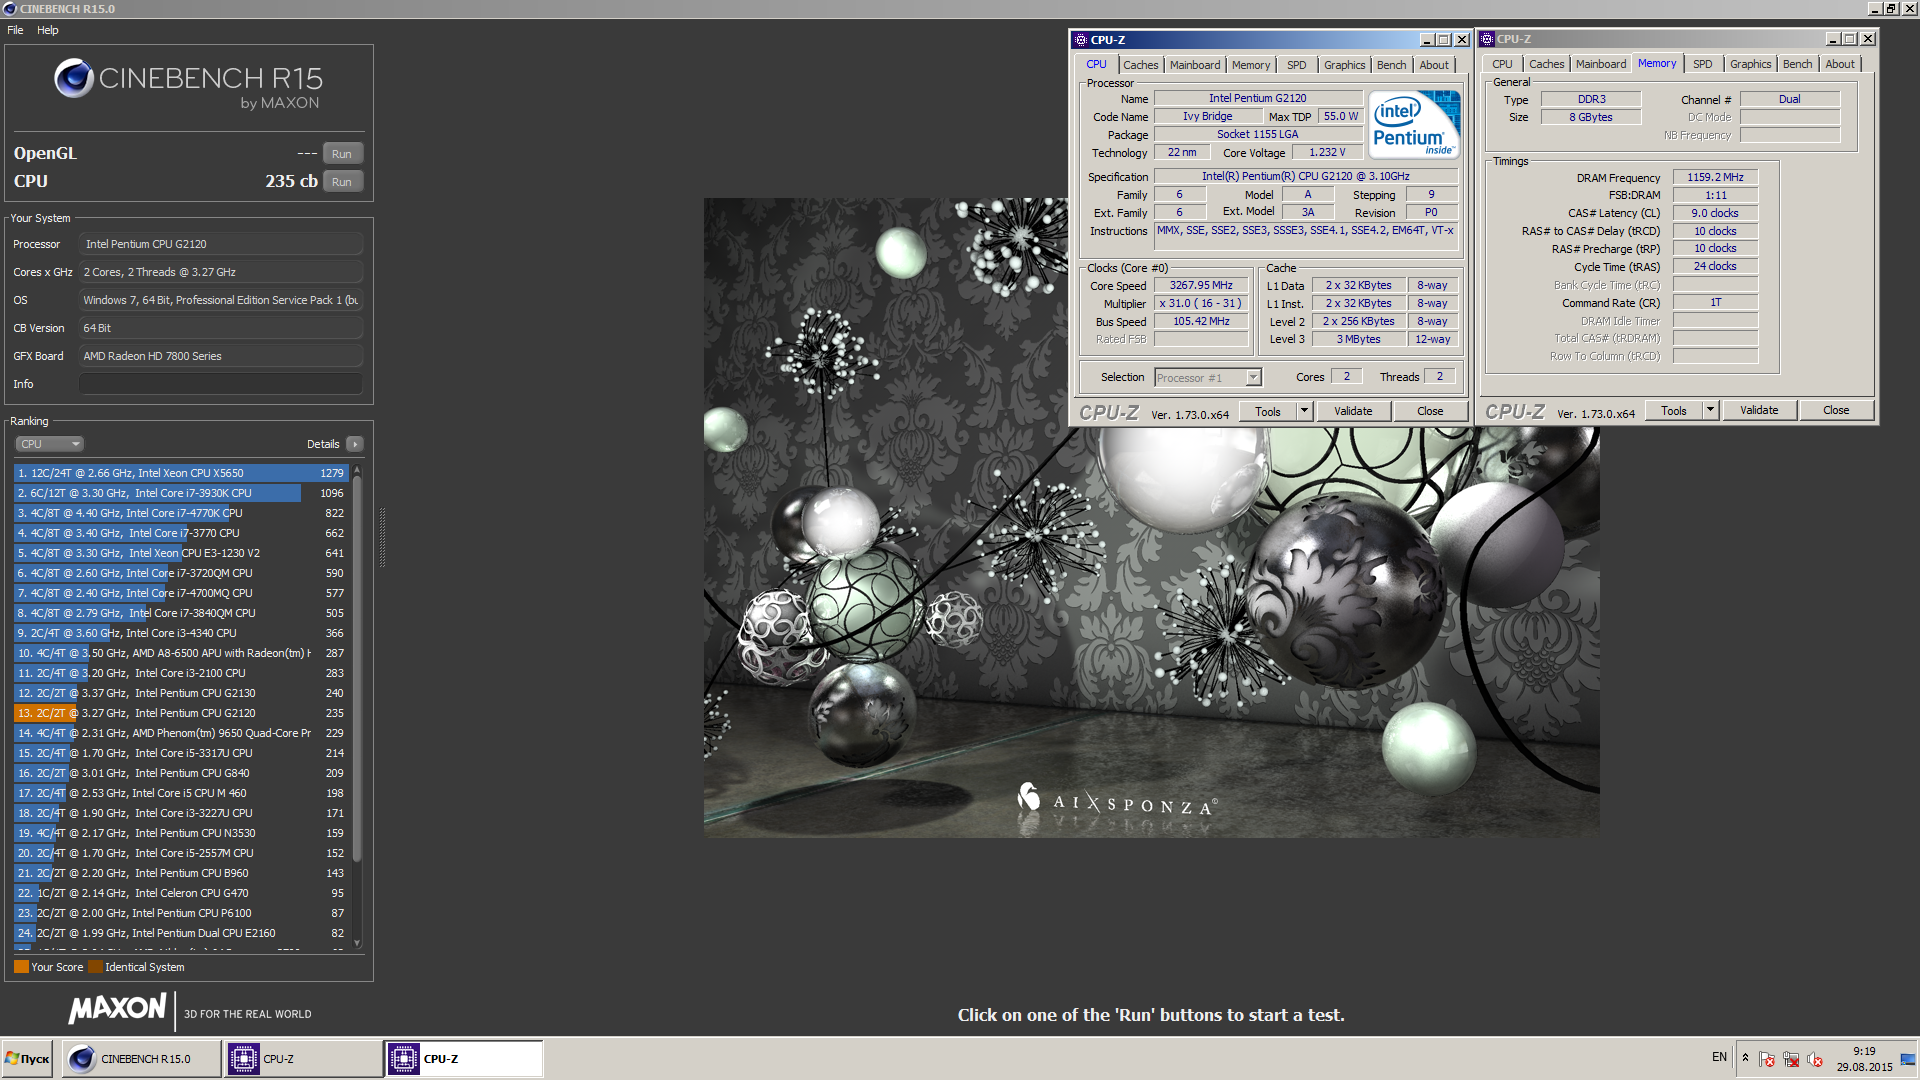Open the Tools dropdown arrow in CPU-Z CPU window
Image resolution: width=1920 pixels, height=1080 pixels.
(1304, 411)
